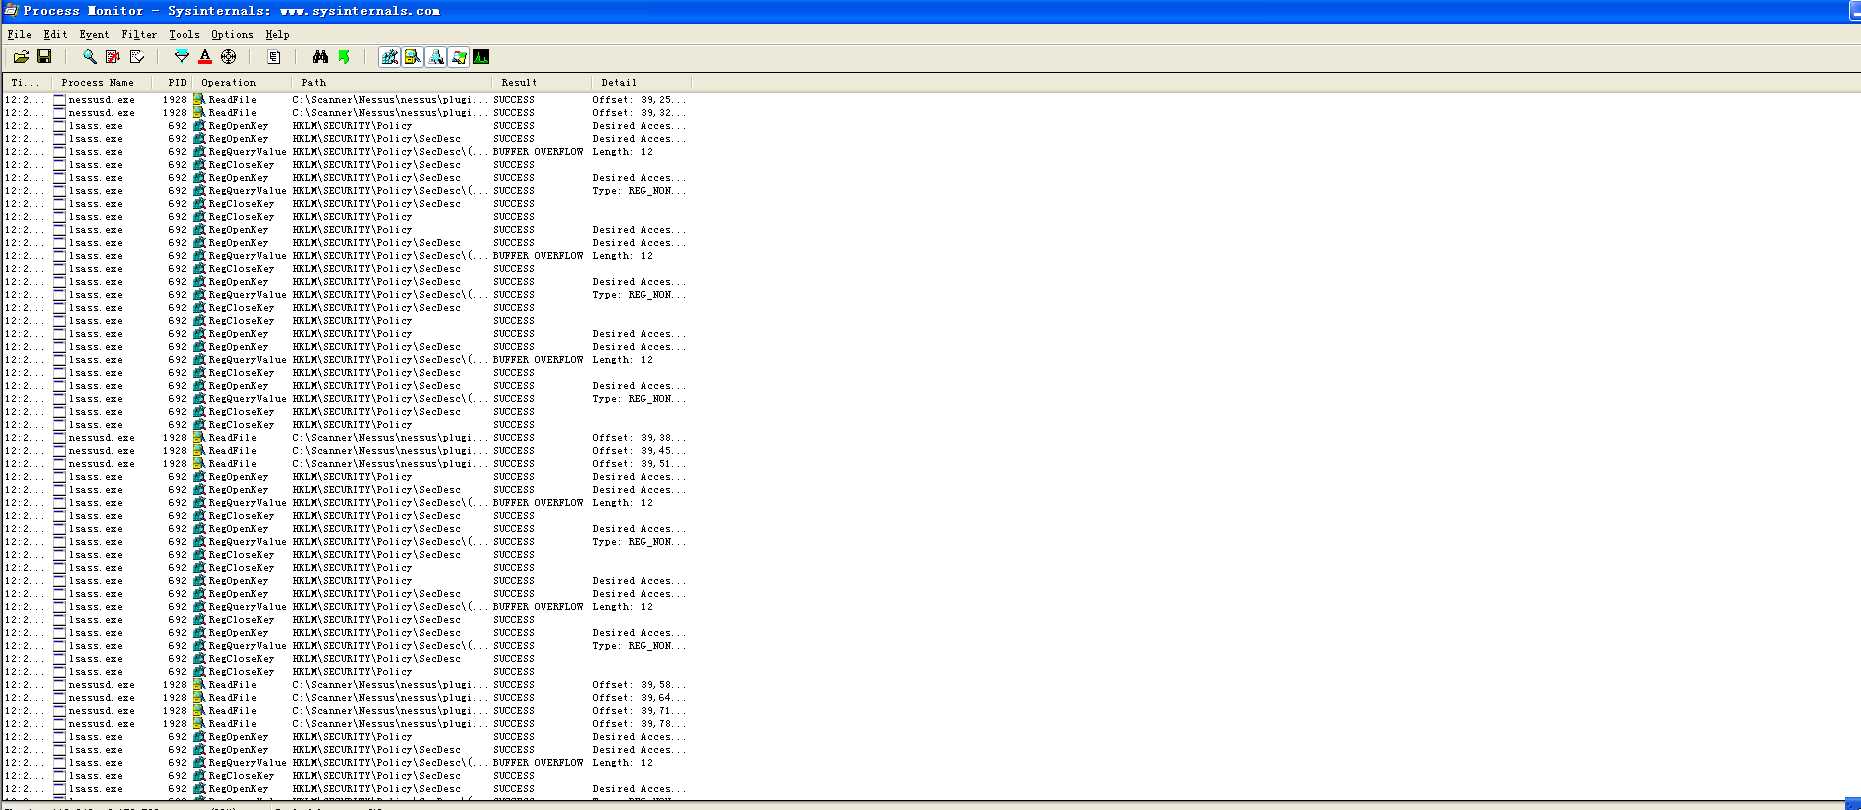Screen dimensions: 1861x810
Task: Sort by the PID column header
Action: [171, 83]
